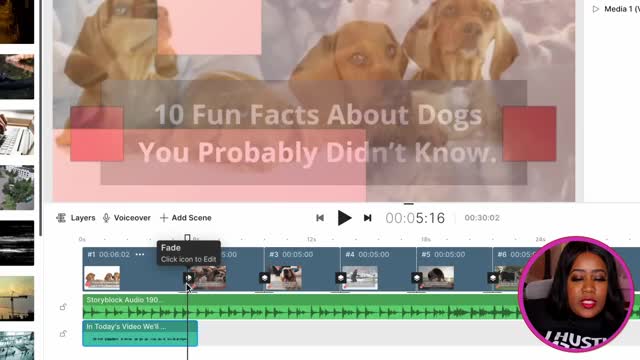Image resolution: width=640 pixels, height=360 pixels.
Task: Edit transition icon between scenes 2 and 3
Action: tap(264, 278)
